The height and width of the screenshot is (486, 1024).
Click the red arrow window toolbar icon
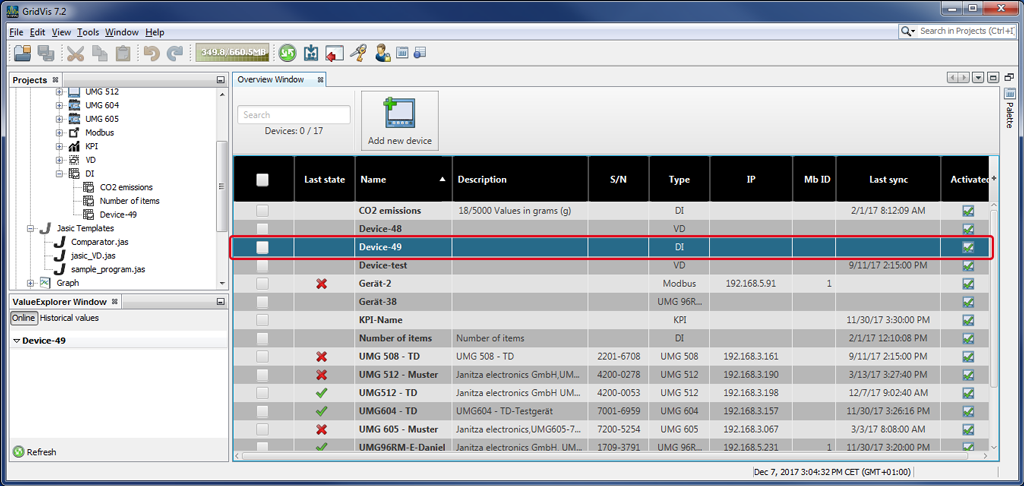point(334,53)
